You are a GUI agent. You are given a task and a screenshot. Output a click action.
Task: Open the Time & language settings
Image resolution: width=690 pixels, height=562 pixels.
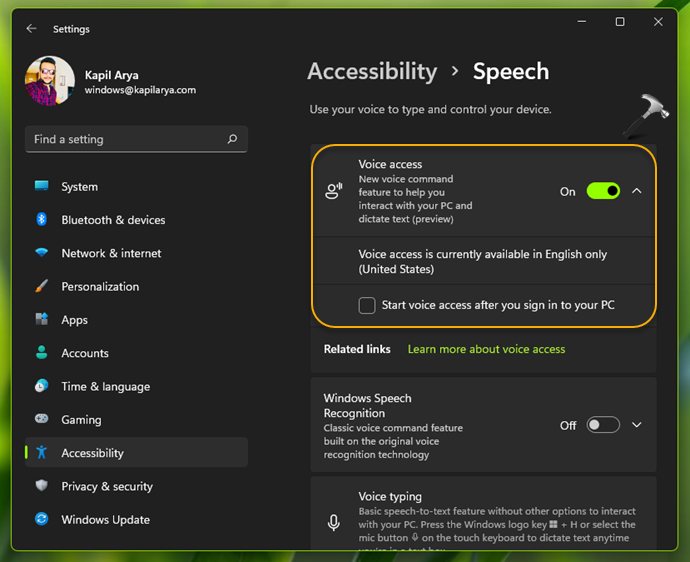click(x=105, y=387)
